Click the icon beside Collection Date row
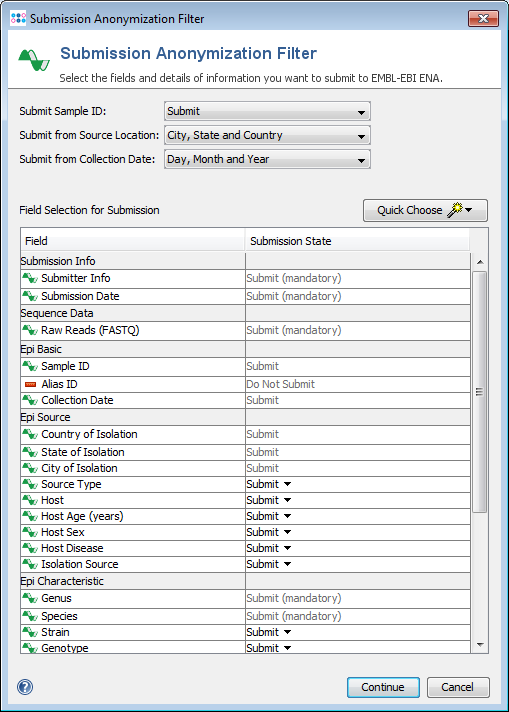 click(30, 400)
